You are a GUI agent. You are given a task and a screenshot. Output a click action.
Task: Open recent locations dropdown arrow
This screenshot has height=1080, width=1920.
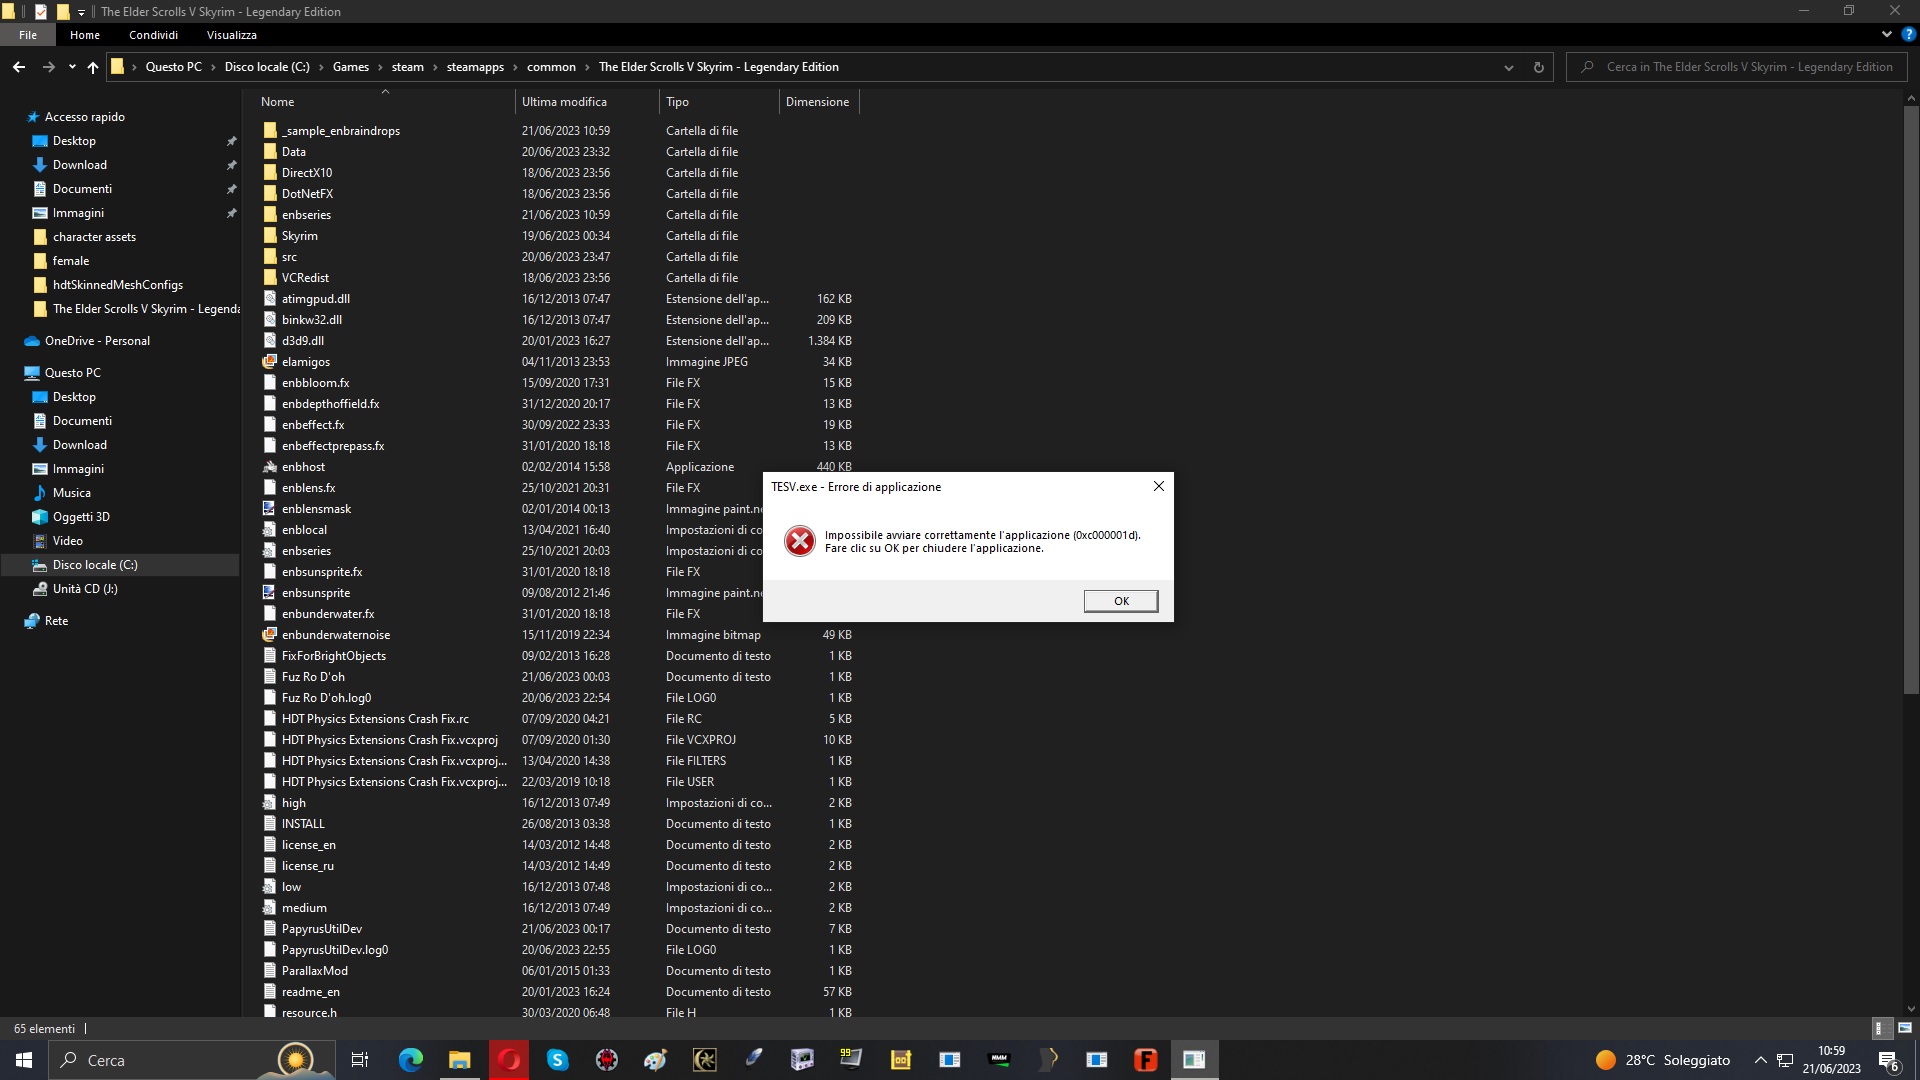(72, 67)
